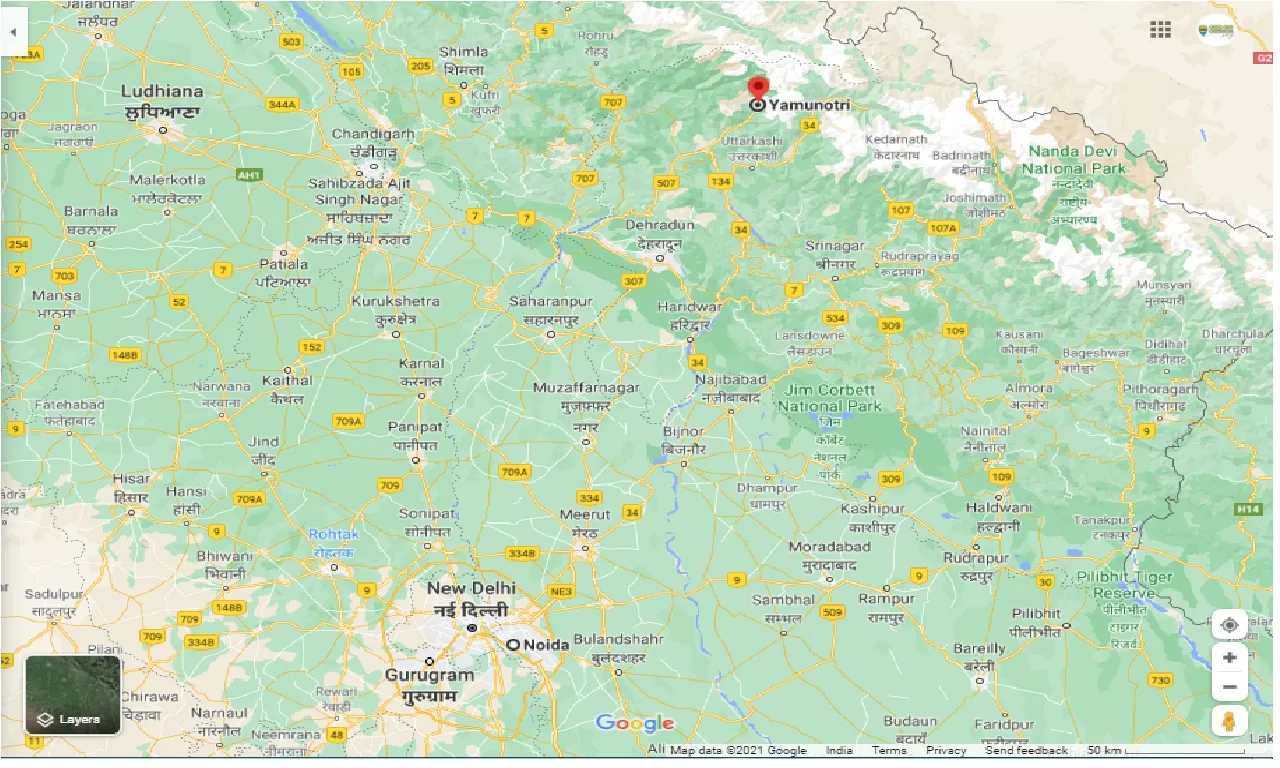The width and height of the screenshot is (1280, 768).
Task: Click the Srinagar town label
Action: click(834, 254)
